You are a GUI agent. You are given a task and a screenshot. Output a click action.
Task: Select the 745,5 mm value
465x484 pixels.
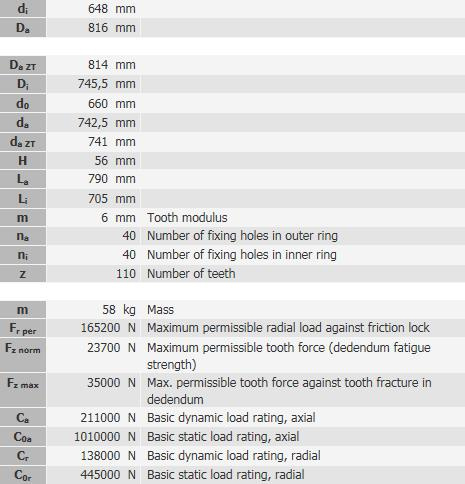pos(107,84)
